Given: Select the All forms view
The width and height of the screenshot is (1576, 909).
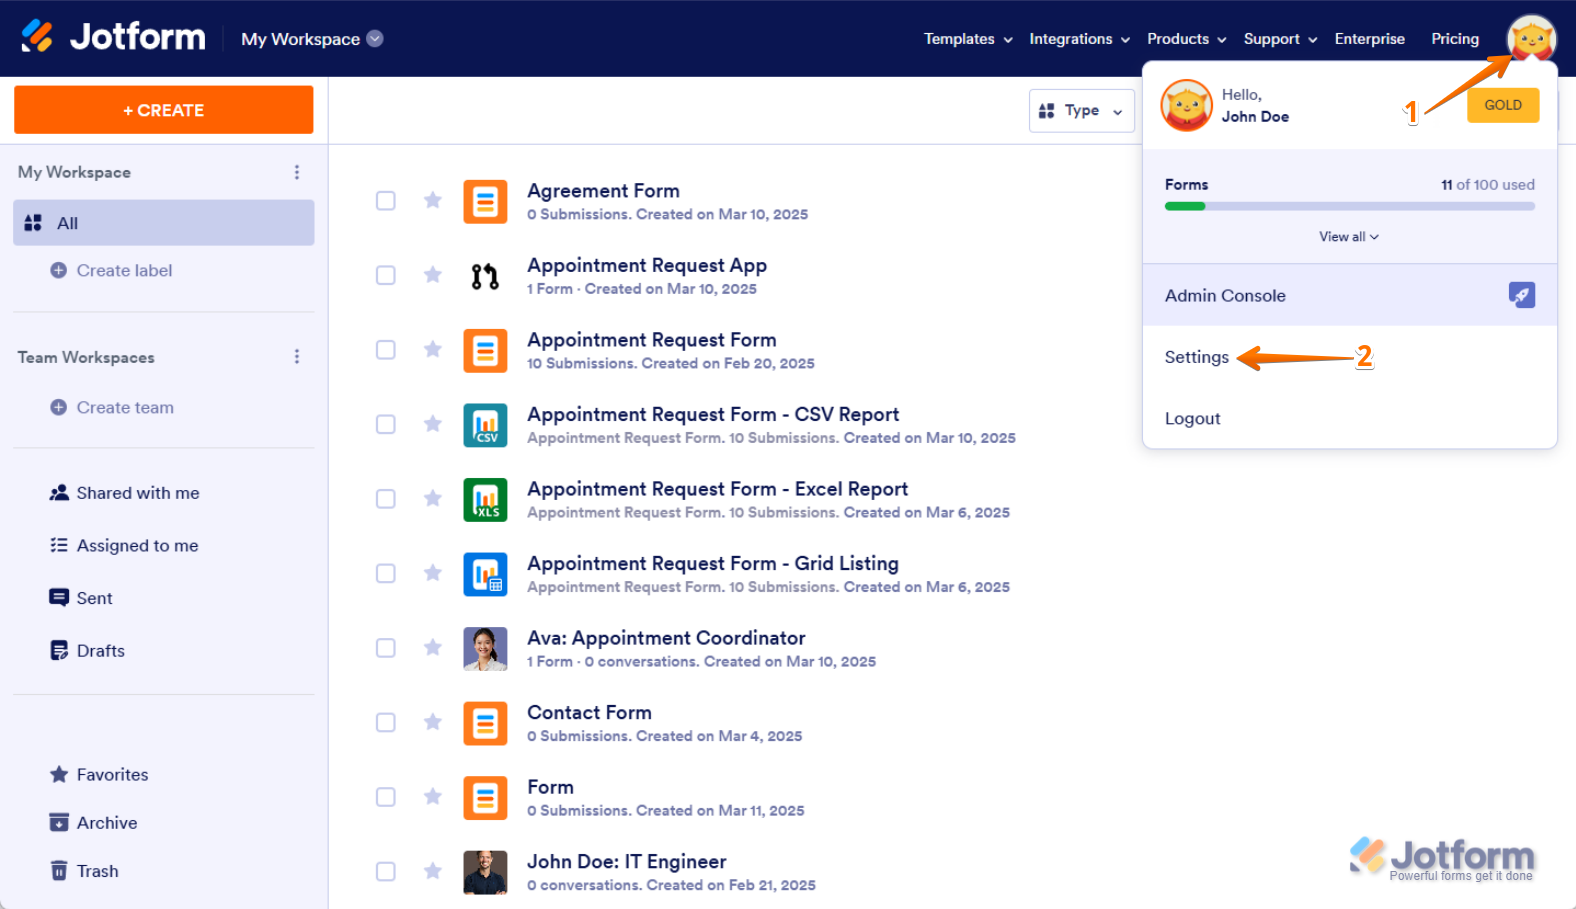Looking at the screenshot, I should pos(164,223).
